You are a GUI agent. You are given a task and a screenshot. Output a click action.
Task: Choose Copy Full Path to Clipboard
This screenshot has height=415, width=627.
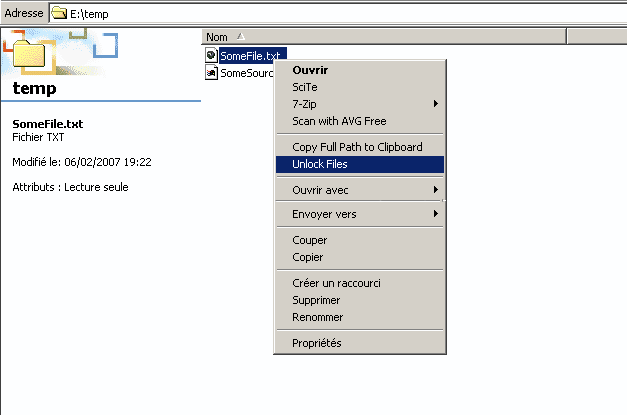coord(359,147)
